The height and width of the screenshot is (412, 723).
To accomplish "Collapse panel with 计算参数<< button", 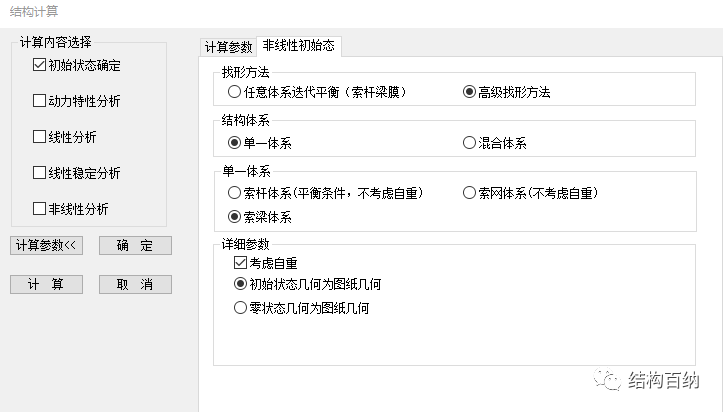I will click(x=47, y=245).
